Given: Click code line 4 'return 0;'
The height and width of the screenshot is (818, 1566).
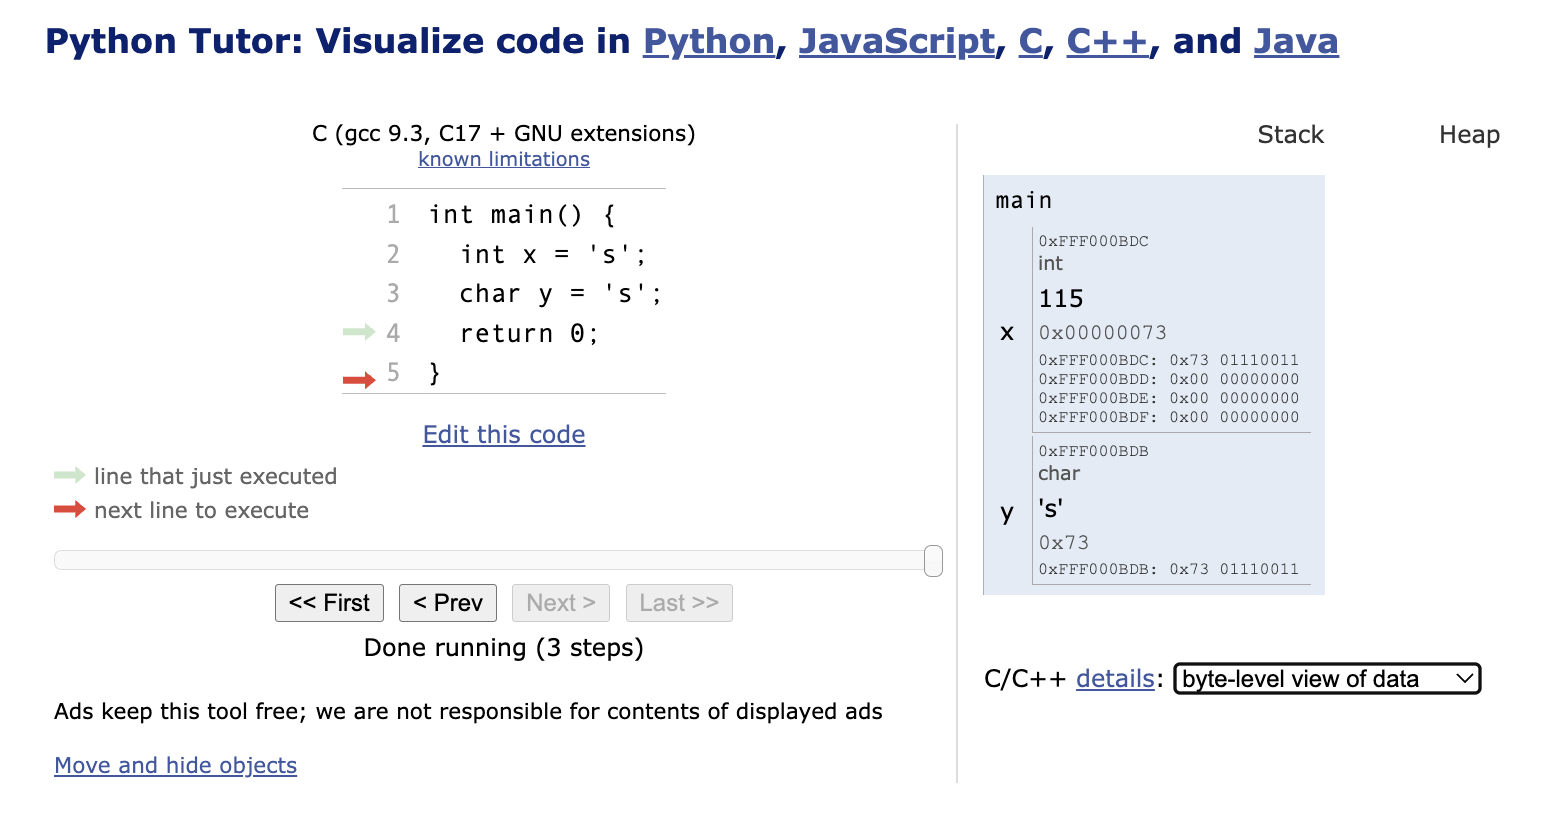Looking at the screenshot, I should click(x=529, y=334).
